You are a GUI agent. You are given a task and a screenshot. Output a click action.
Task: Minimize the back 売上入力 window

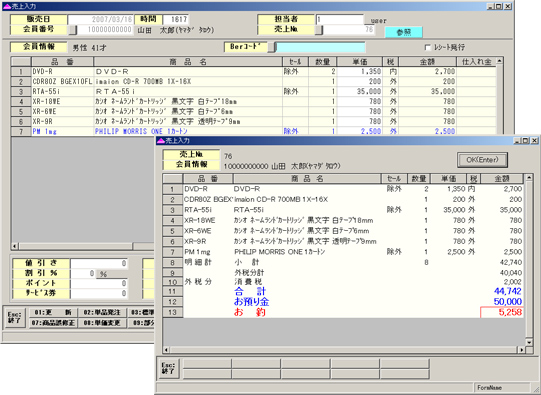(x=490, y=6)
